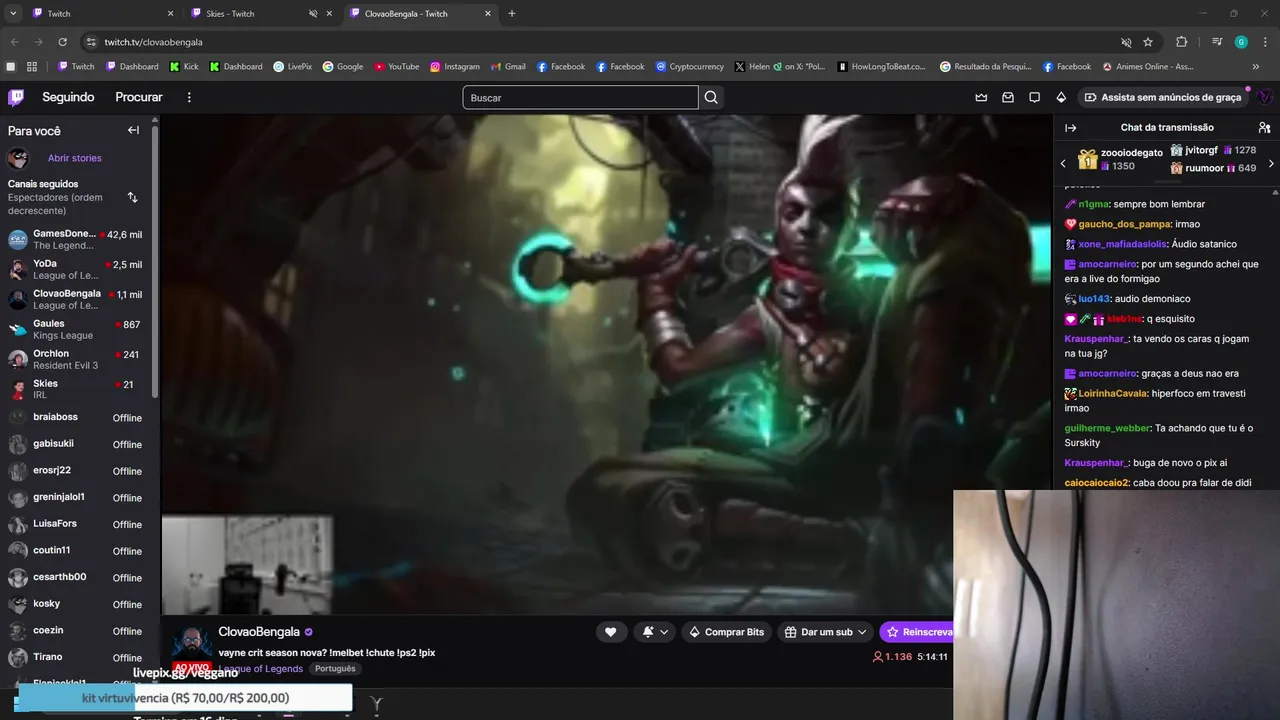Image resolution: width=1280 pixels, height=720 pixels.
Task: Open Chrome three-dot menu
Action: 1264,42
